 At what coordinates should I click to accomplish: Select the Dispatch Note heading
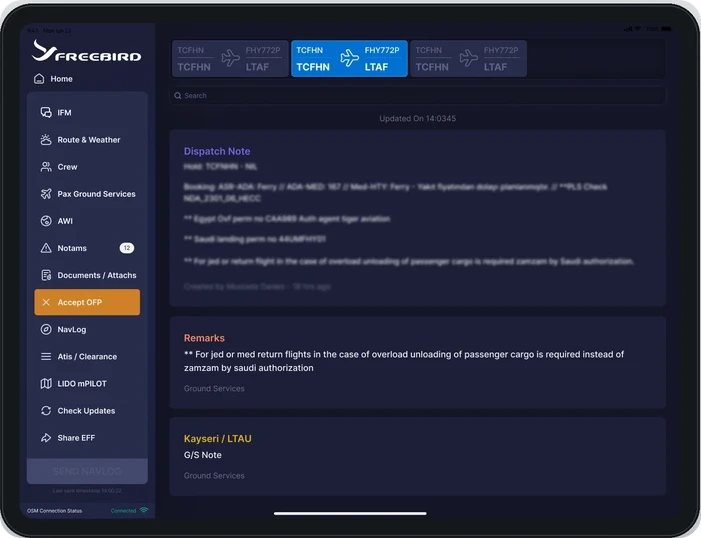217,151
